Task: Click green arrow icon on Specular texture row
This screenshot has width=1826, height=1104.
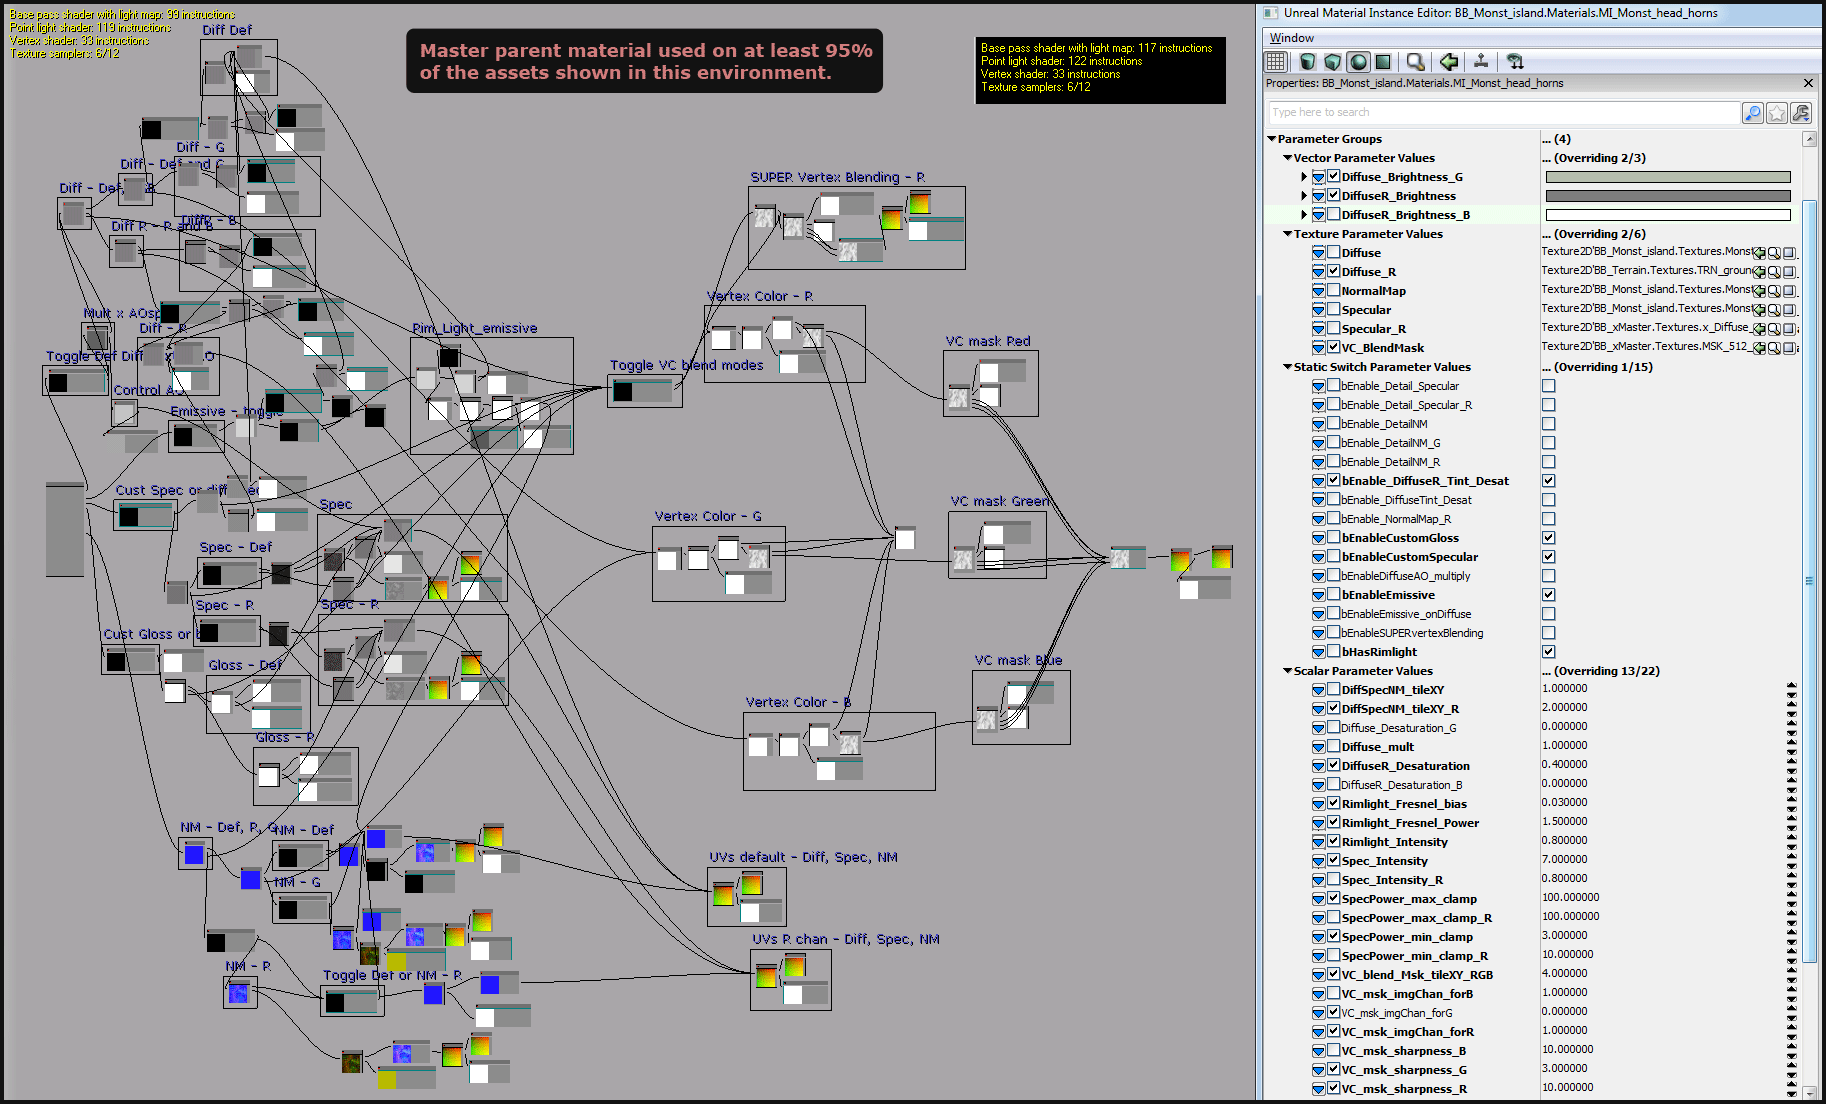Action: pyautogui.click(x=1760, y=310)
